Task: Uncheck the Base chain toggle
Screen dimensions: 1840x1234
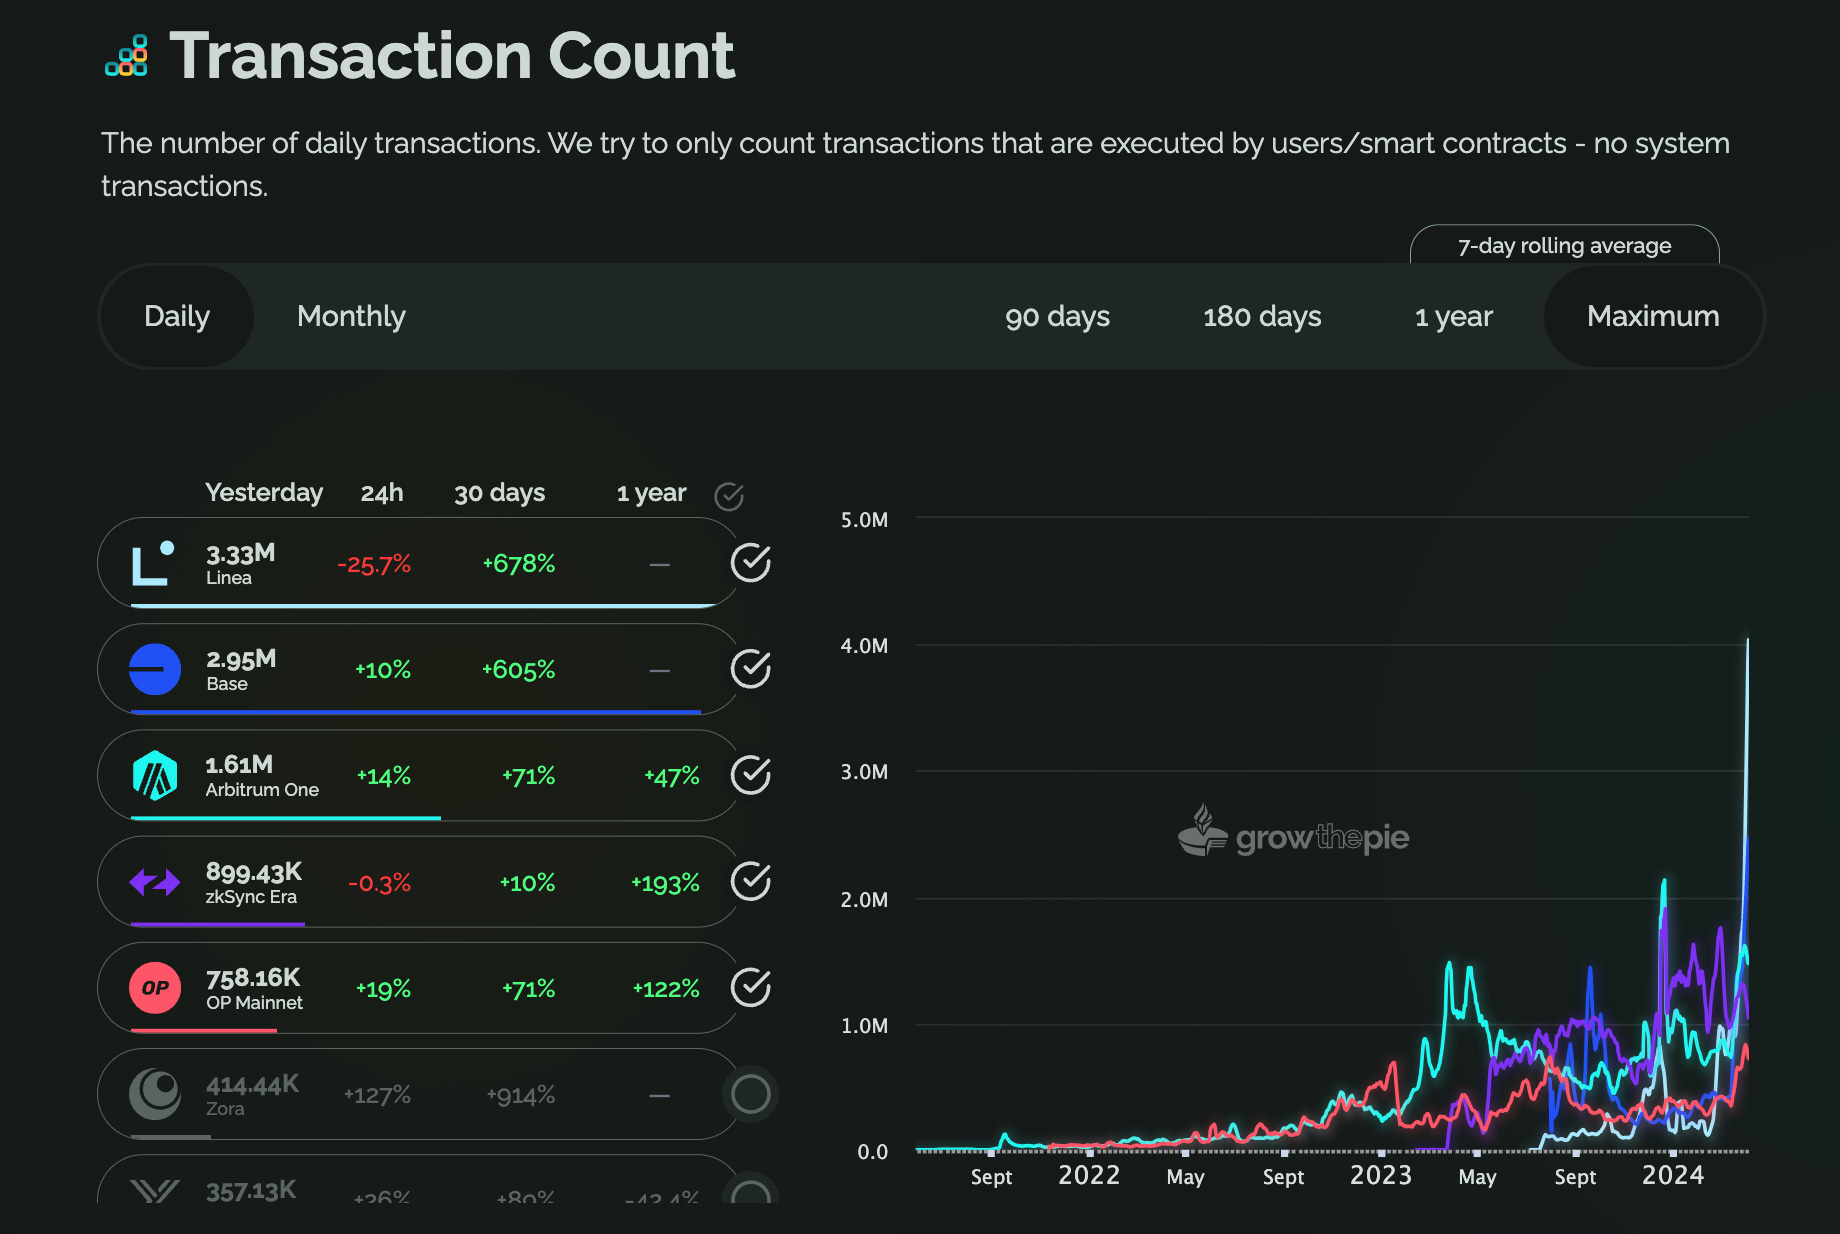Action: click(751, 669)
